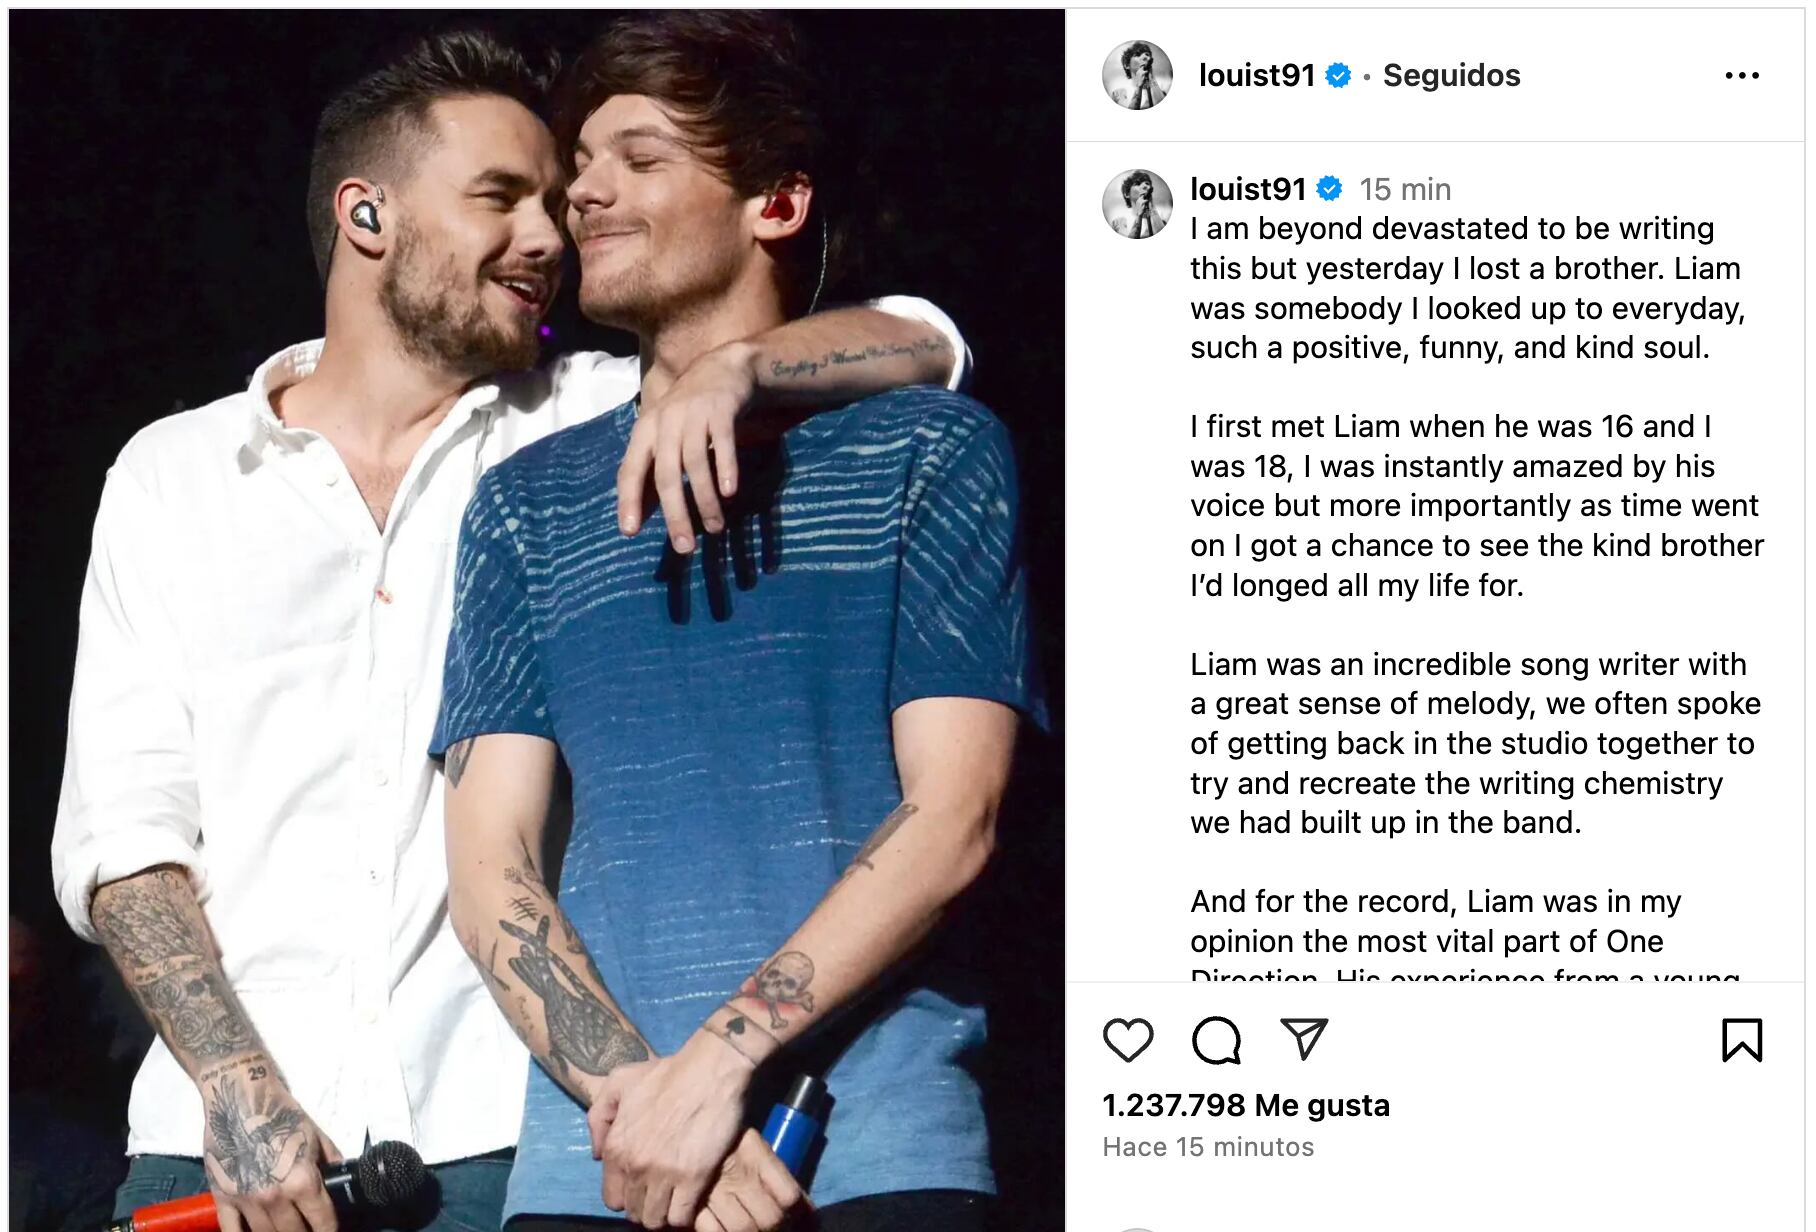Screen dimensions: 1816x1232
Task: Click the verified badge beside caption username
Action: 1329,188
